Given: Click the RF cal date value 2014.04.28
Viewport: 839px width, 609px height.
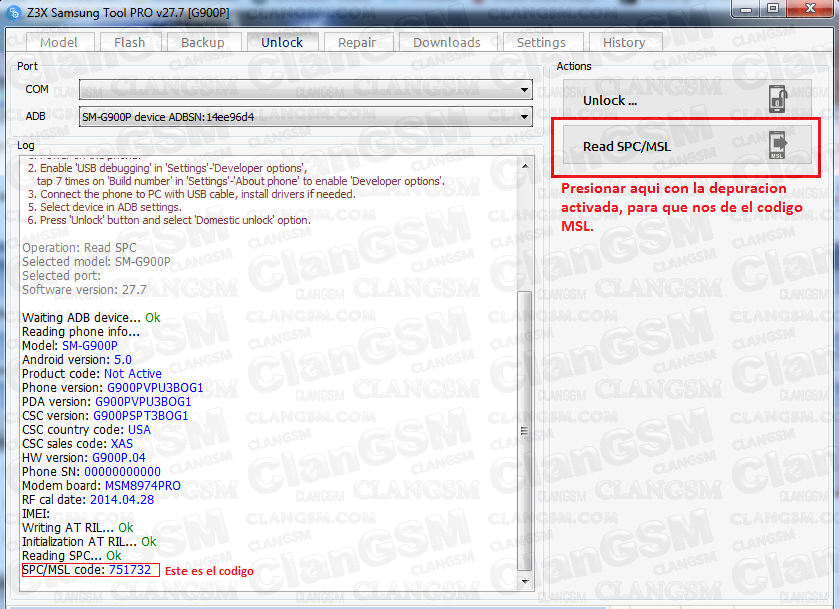Looking at the screenshot, I should (122, 499).
